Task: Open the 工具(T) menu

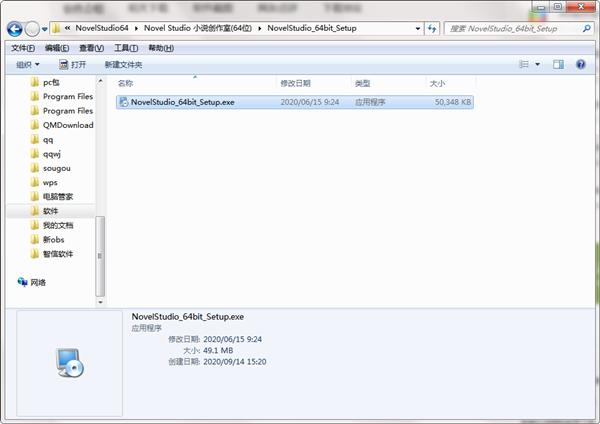Action: pos(126,48)
